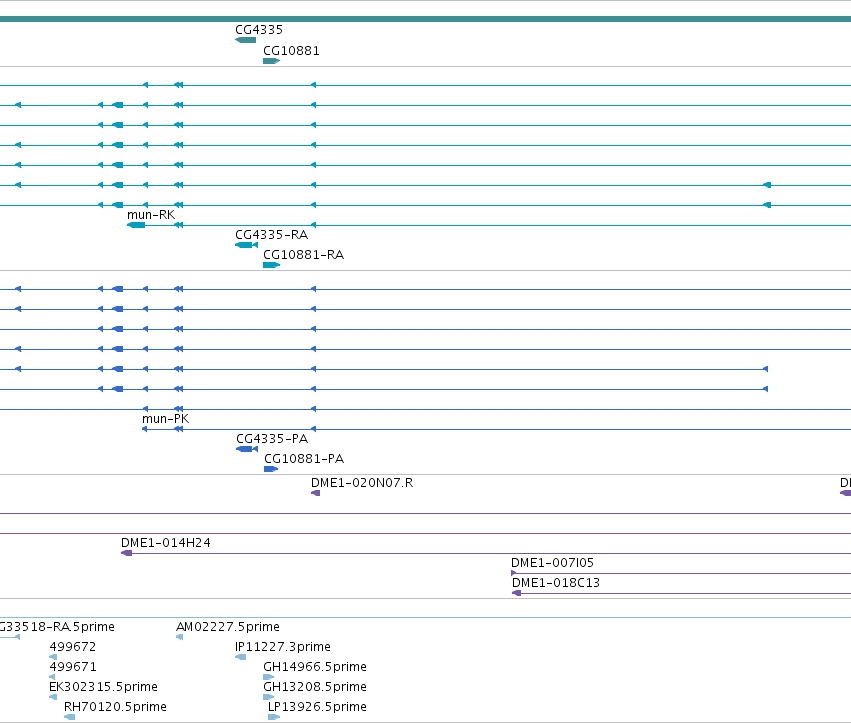The image size is (851, 723).
Task: Open the DME1-014H24 clone label
Action: click(166, 543)
